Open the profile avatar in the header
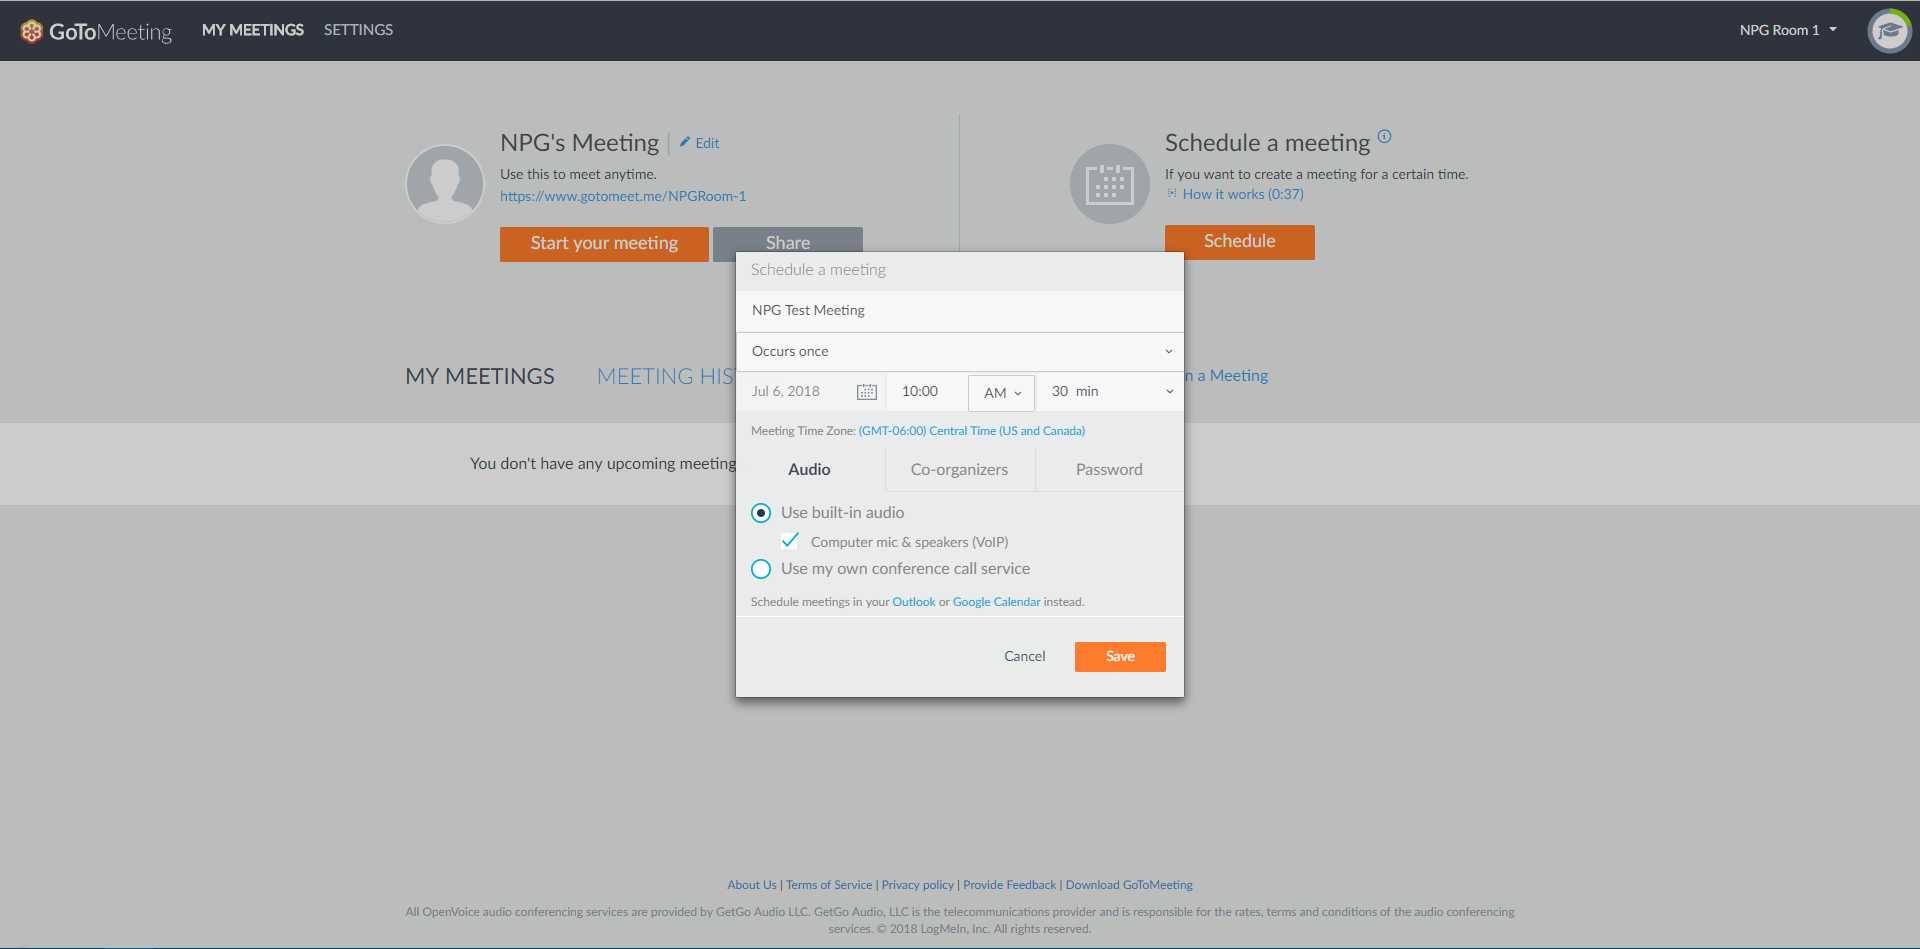 click(1889, 31)
